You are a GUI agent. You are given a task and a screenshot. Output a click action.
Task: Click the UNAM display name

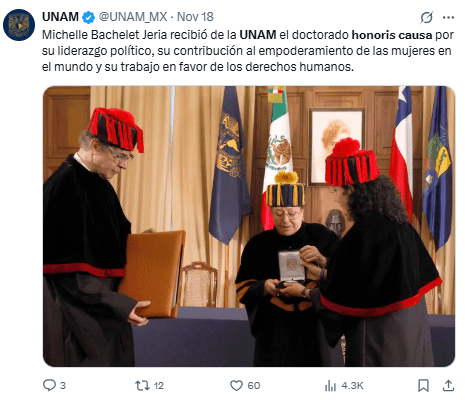60,17
